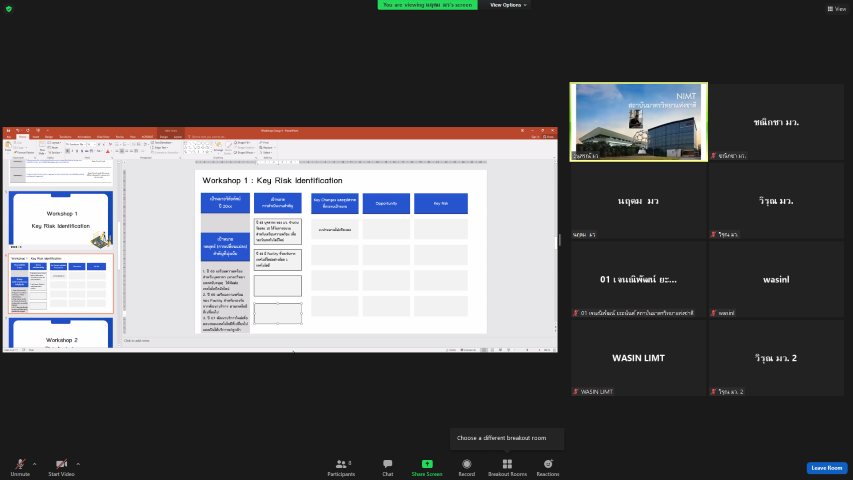Click the Choose a different breakout room option
Viewport: 853px width, 480px height.
506,438
